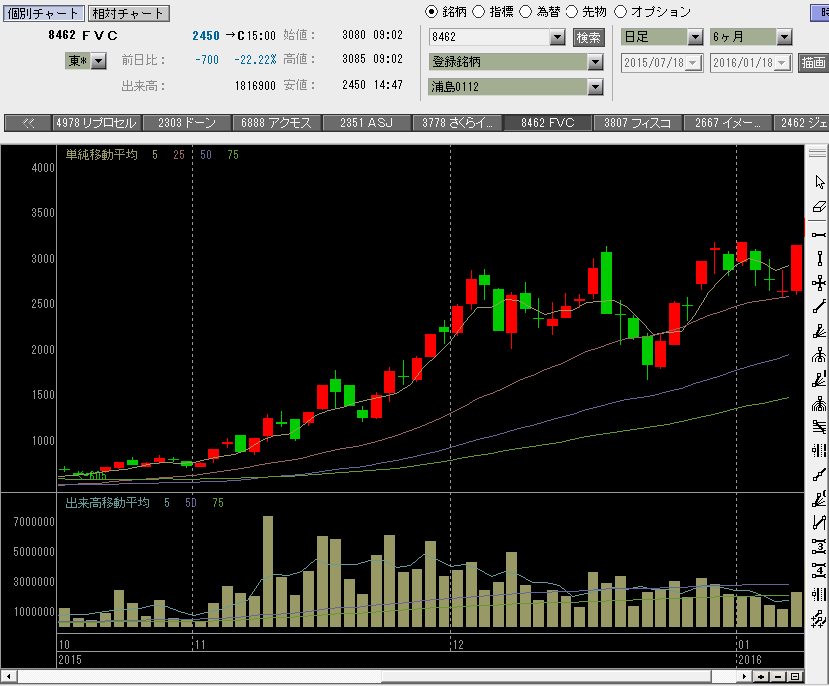Select the N-shaped zigzag measurement tool
The height and width of the screenshot is (686, 829).
coord(819,523)
